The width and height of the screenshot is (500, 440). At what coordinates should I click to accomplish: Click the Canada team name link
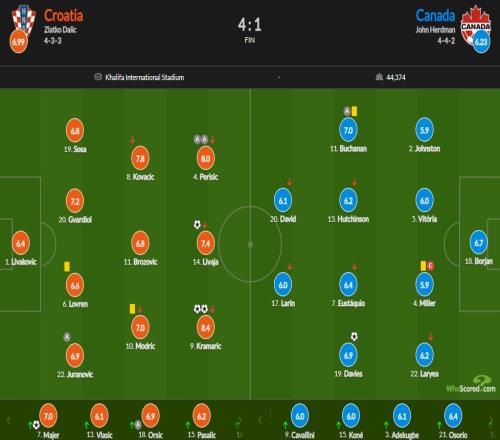[x=435, y=16]
